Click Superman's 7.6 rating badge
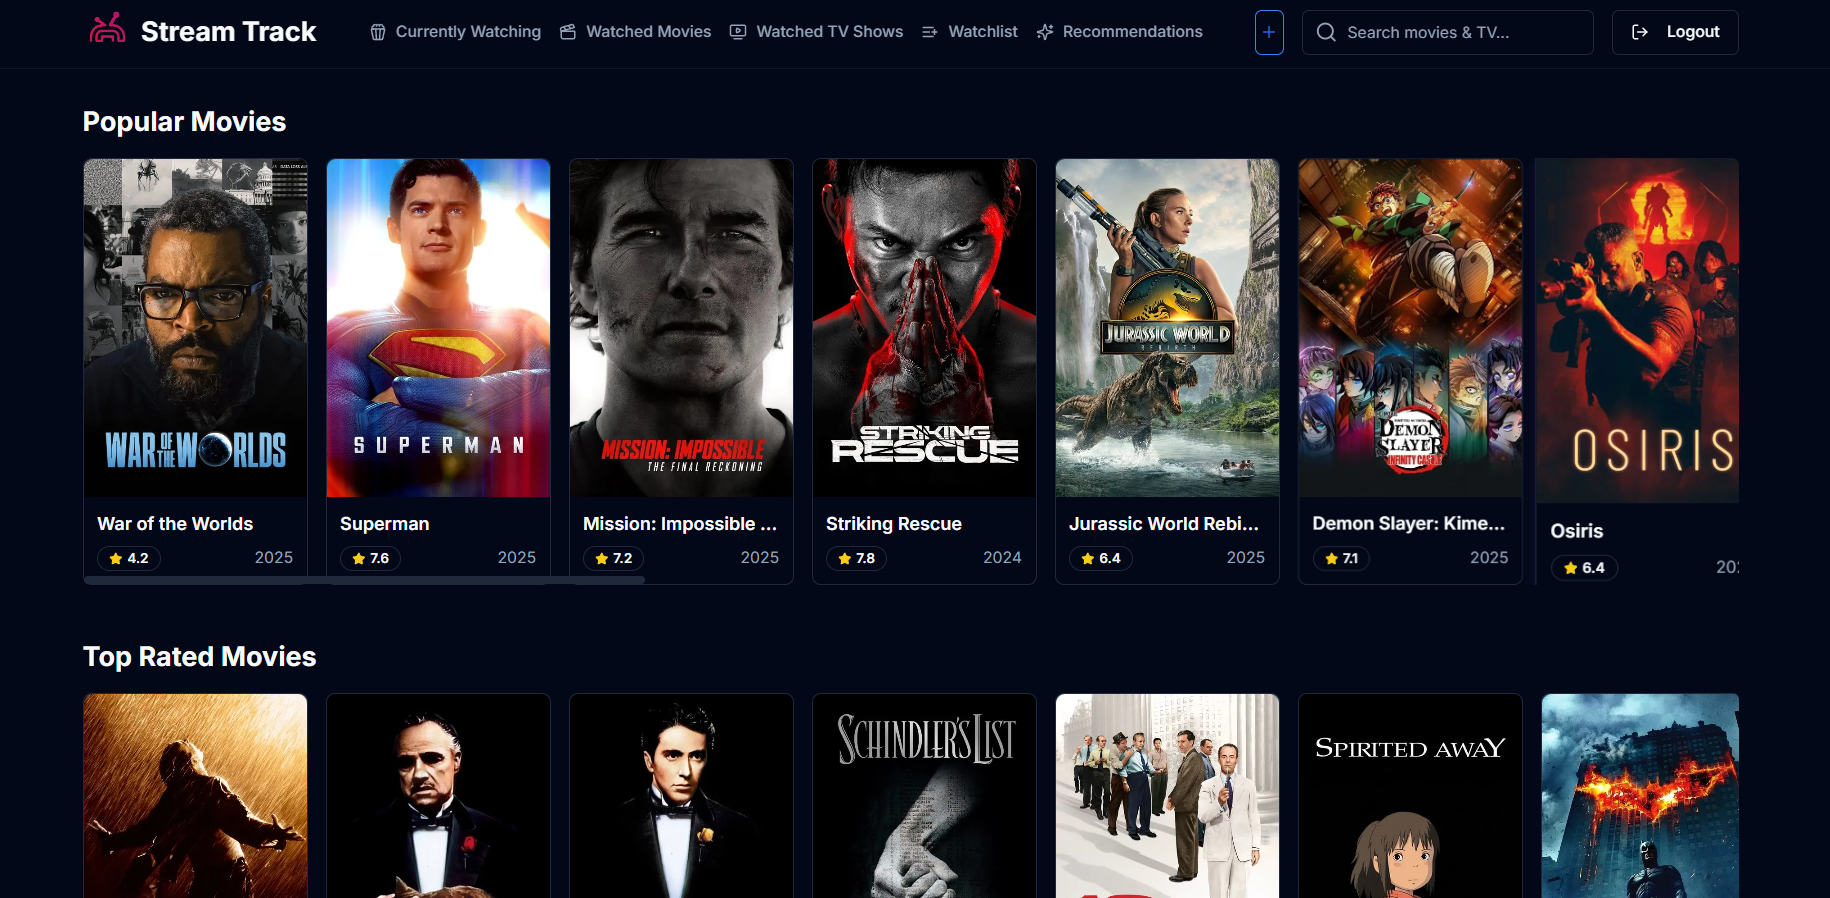The width and height of the screenshot is (1830, 898). 370,558
